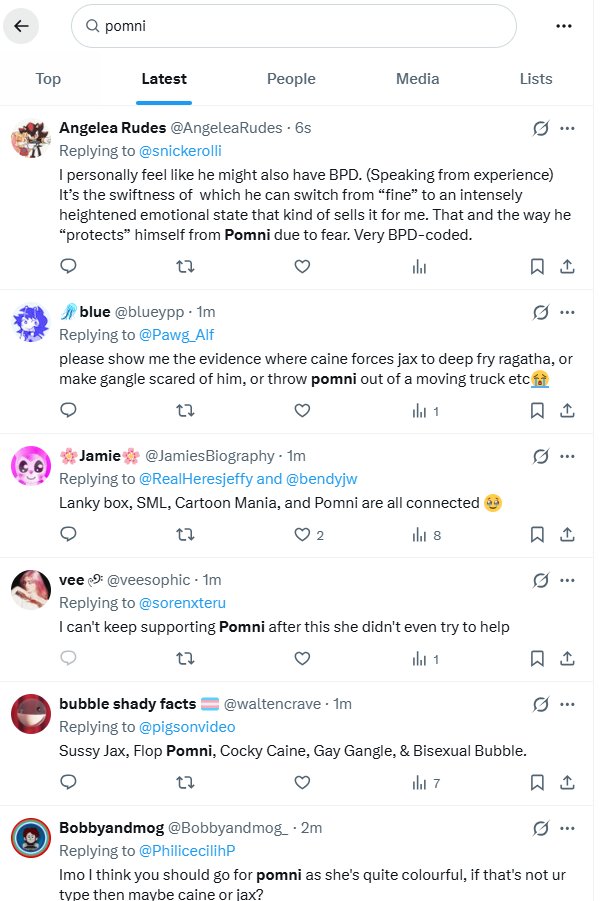
Task: Repost blue's tweet about caine
Action: pos(185,410)
